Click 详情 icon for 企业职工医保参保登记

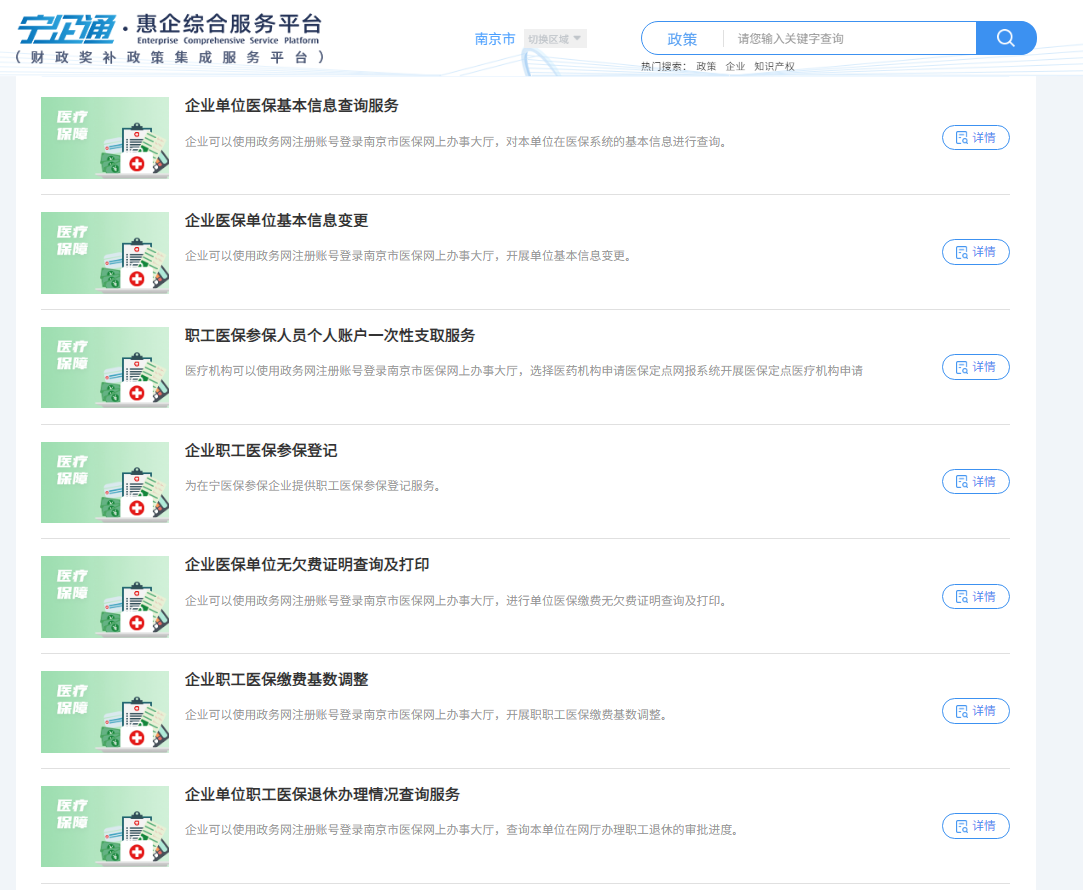(x=961, y=482)
